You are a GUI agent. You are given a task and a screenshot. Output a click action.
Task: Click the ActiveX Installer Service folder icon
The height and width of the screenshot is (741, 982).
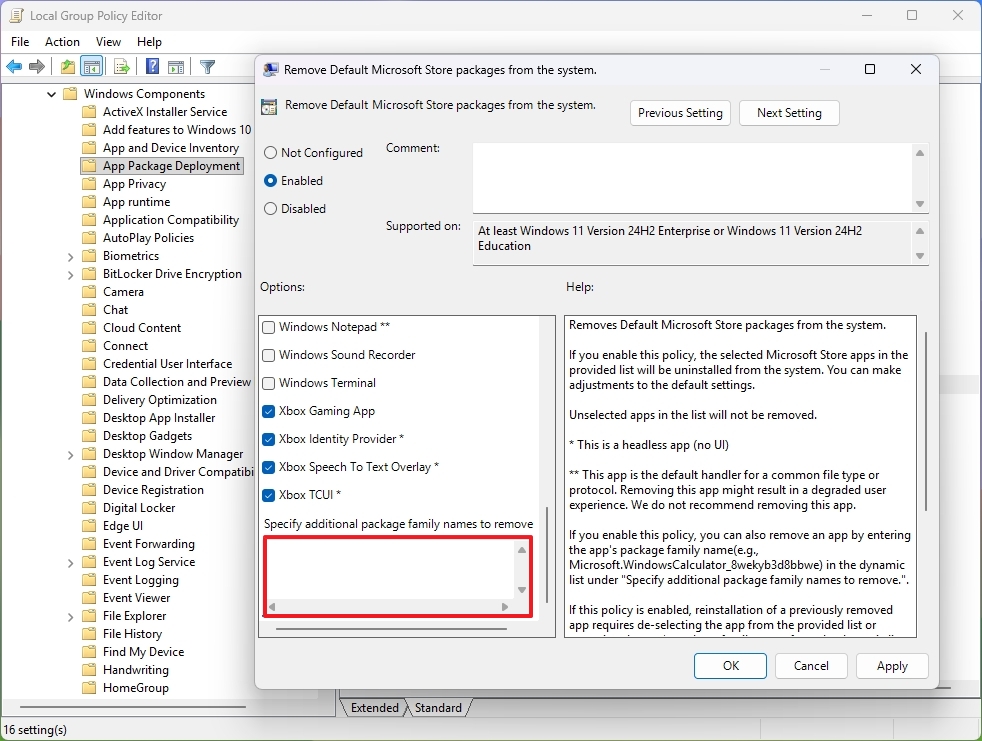point(90,112)
